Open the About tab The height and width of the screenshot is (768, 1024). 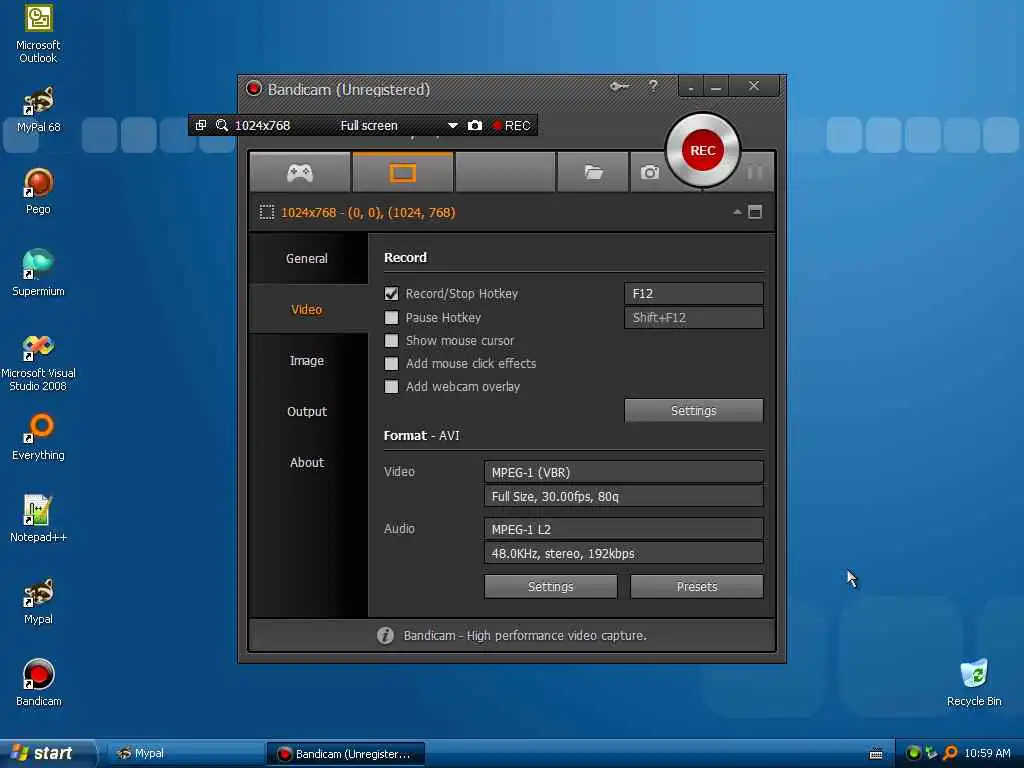pos(307,462)
